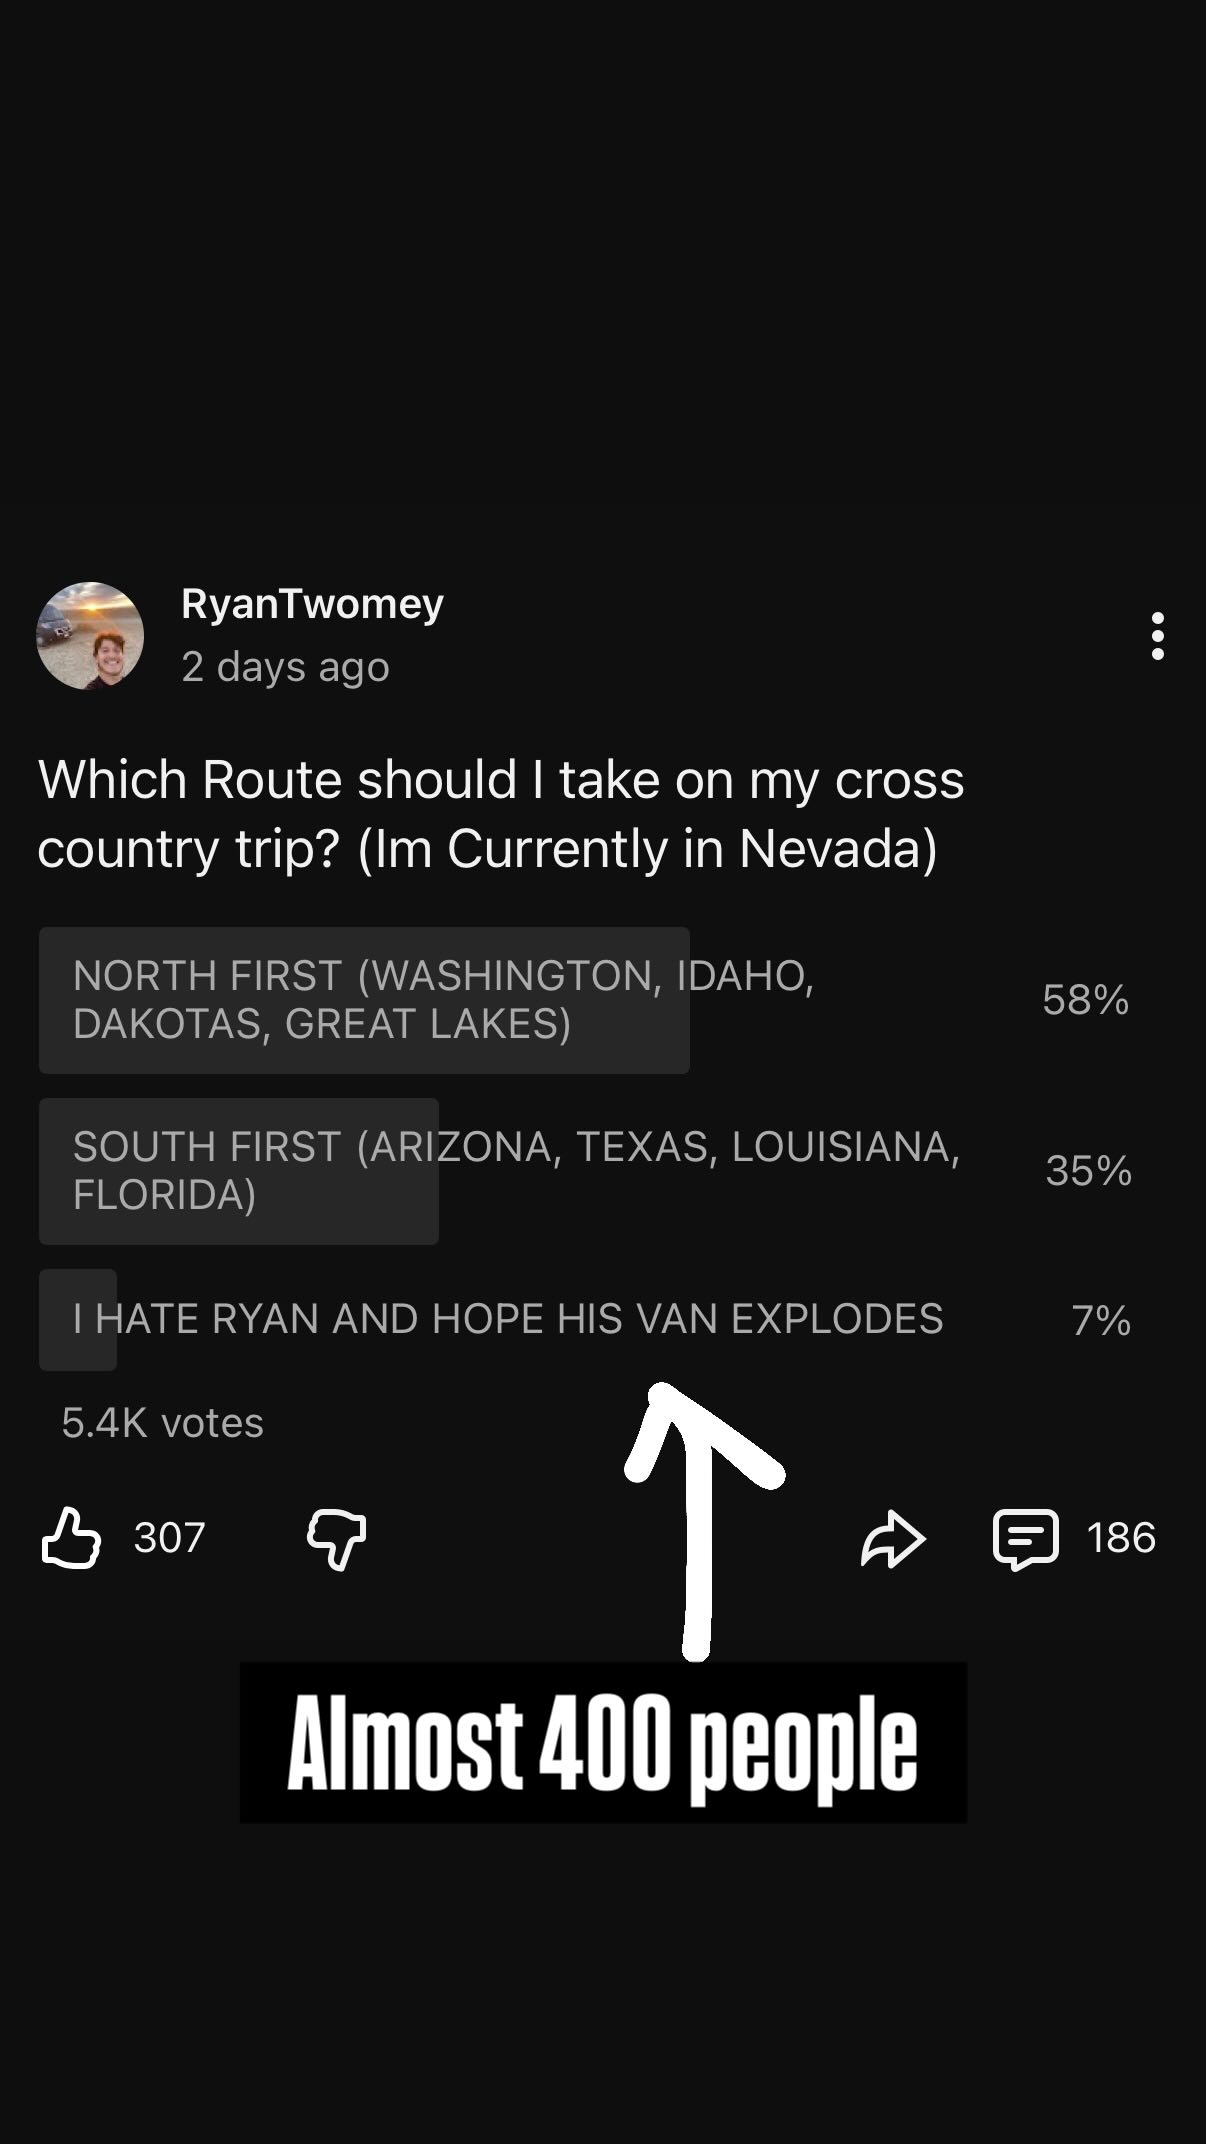Click the RyanTwomey channel name

(312, 604)
